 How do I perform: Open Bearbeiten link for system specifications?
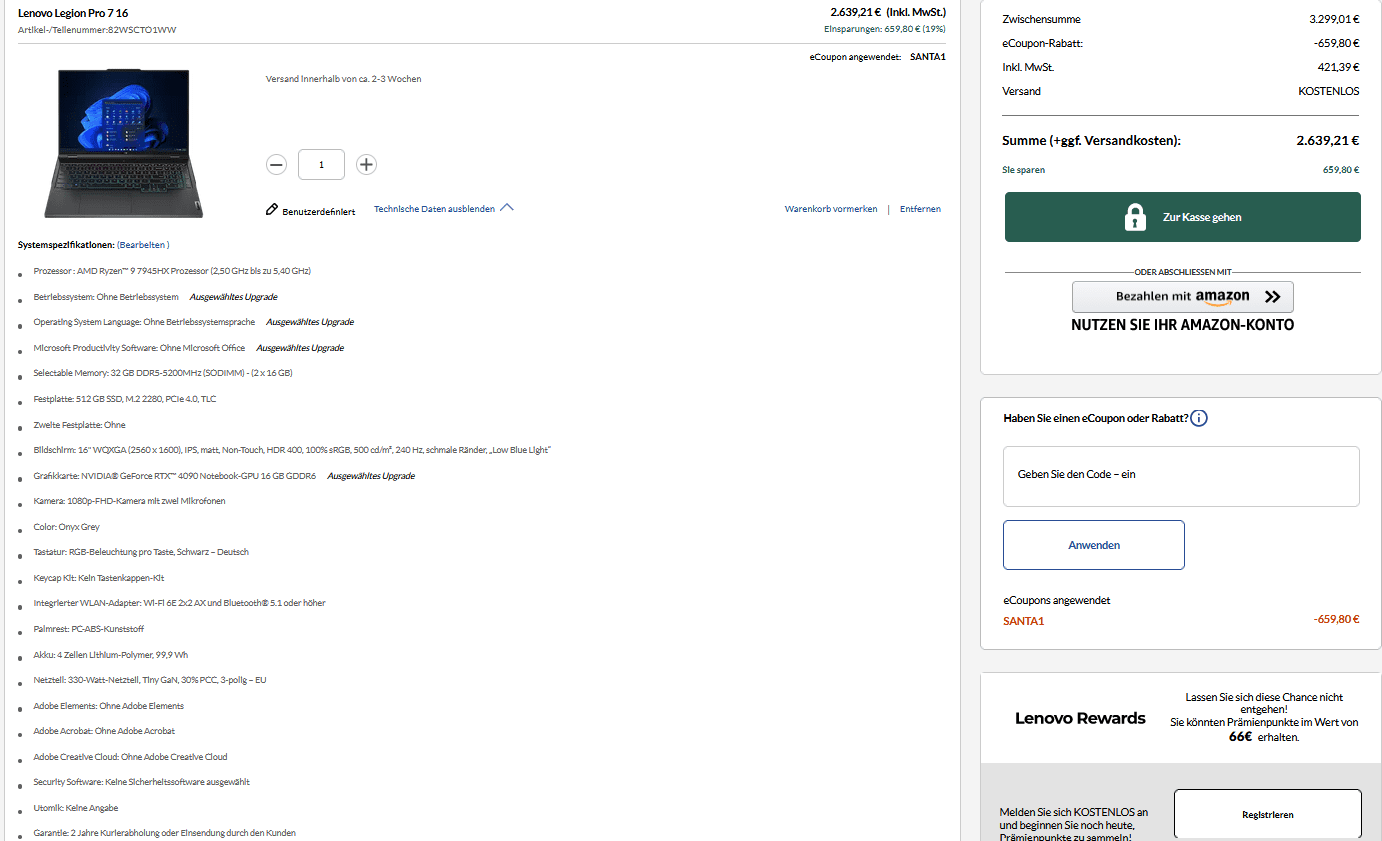(143, 245)
